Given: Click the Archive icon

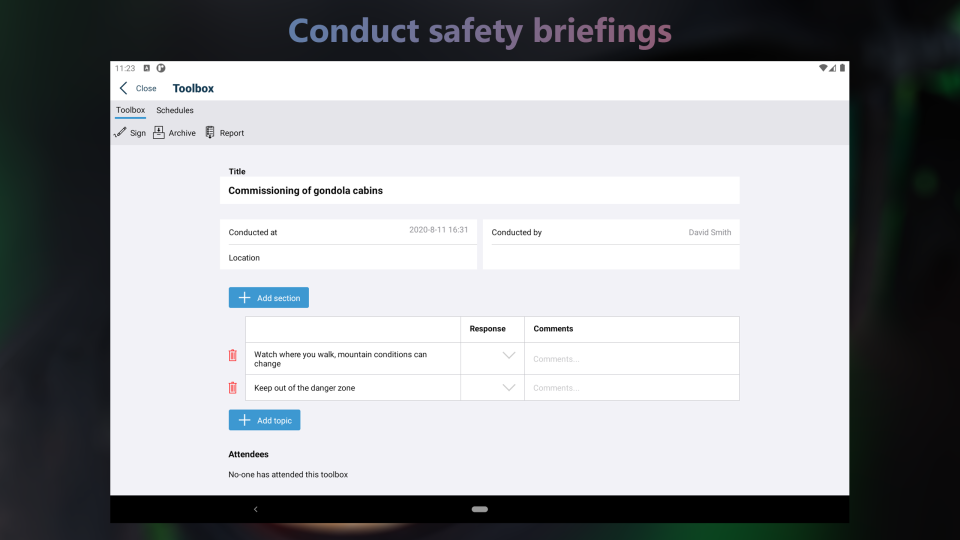Looking at the screenshot, I should [x=159, y=132].
